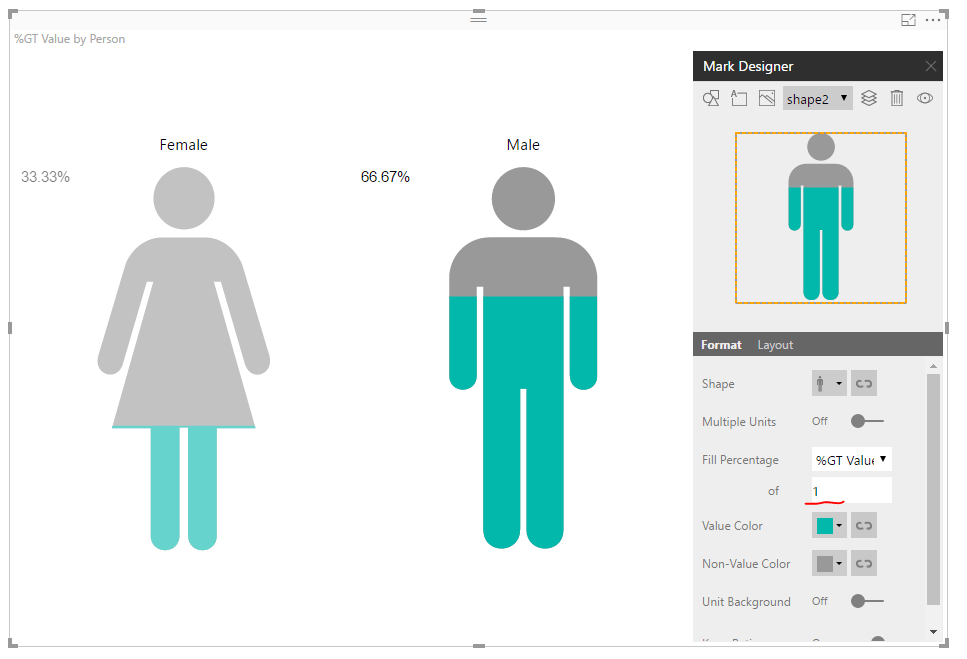Switch to the Format tab
This screenshot has width=967, height=659.
pyautogui.click(x=721, y=345)
